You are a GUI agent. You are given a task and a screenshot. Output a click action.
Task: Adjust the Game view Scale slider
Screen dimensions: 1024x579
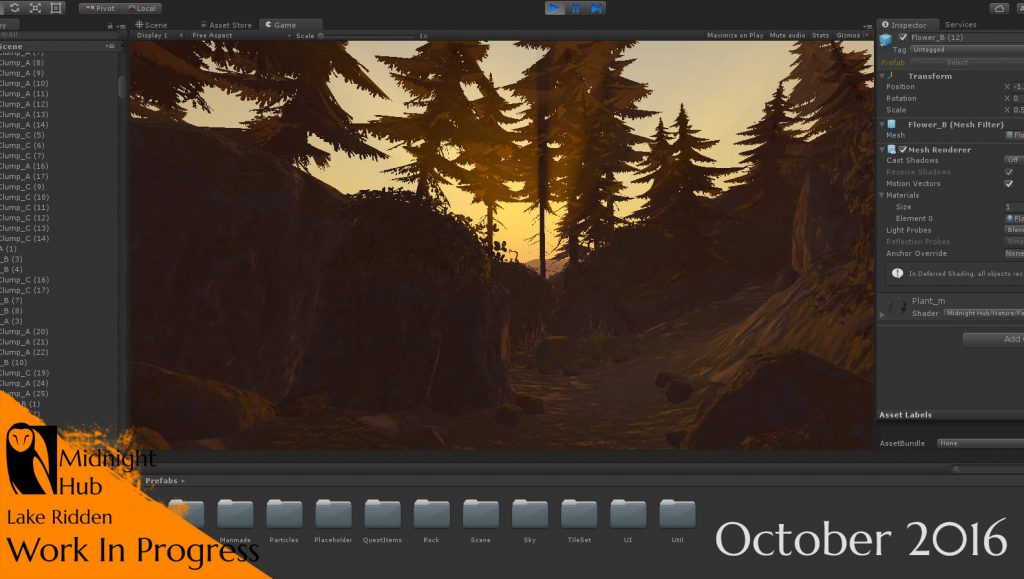coord(368,36)
